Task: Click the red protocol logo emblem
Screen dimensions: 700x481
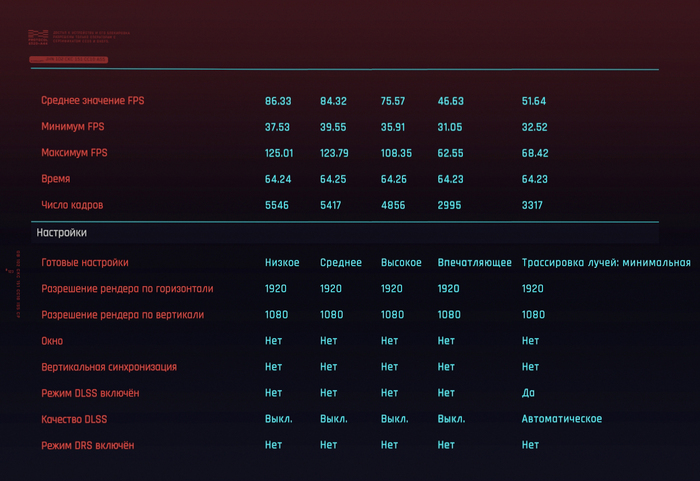Action: (x=38, y=37)
